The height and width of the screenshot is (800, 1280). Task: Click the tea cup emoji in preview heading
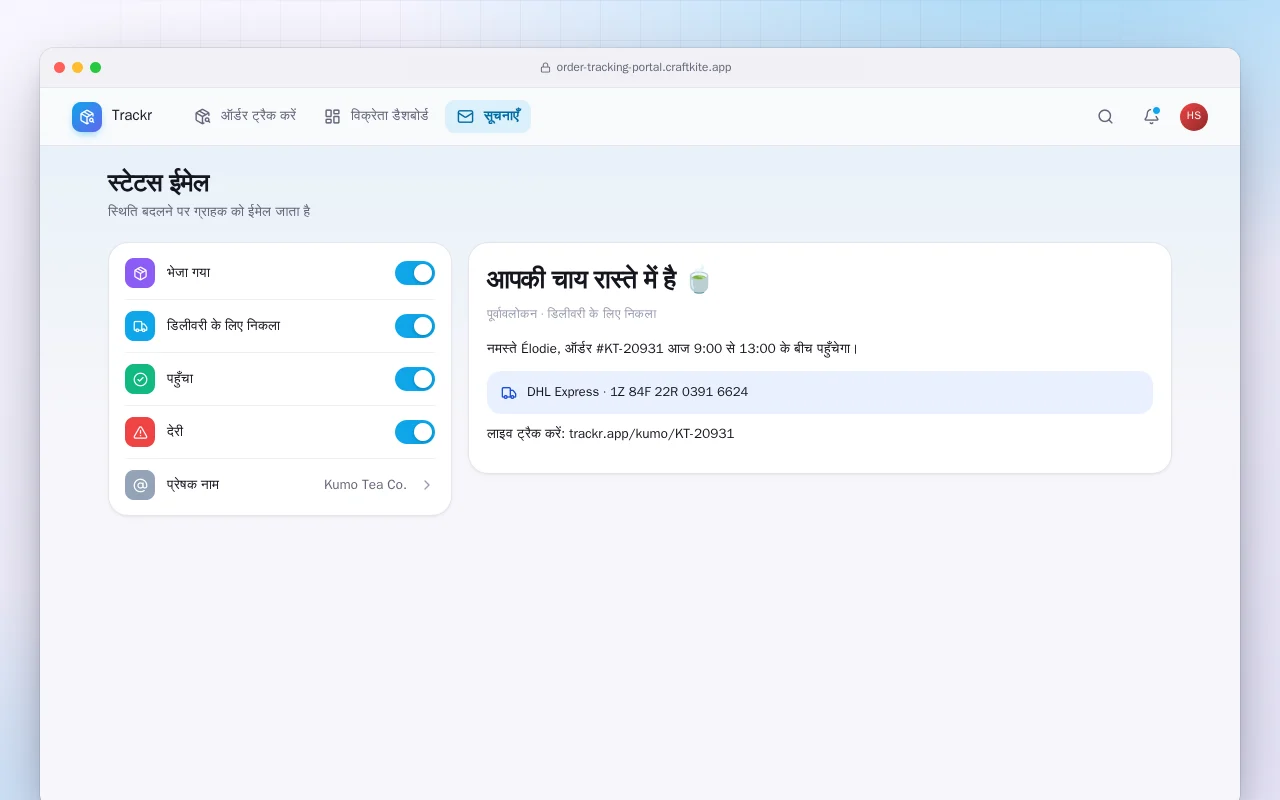pos(699,280)
